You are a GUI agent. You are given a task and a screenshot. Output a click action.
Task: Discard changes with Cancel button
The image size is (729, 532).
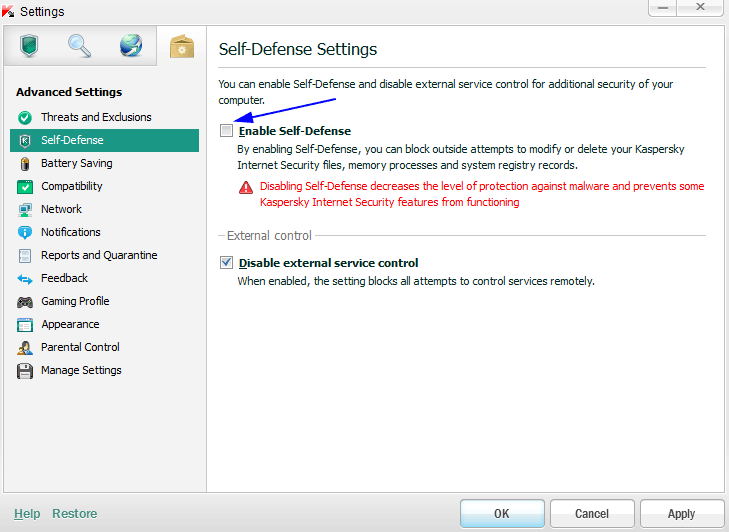pos(592,514)
